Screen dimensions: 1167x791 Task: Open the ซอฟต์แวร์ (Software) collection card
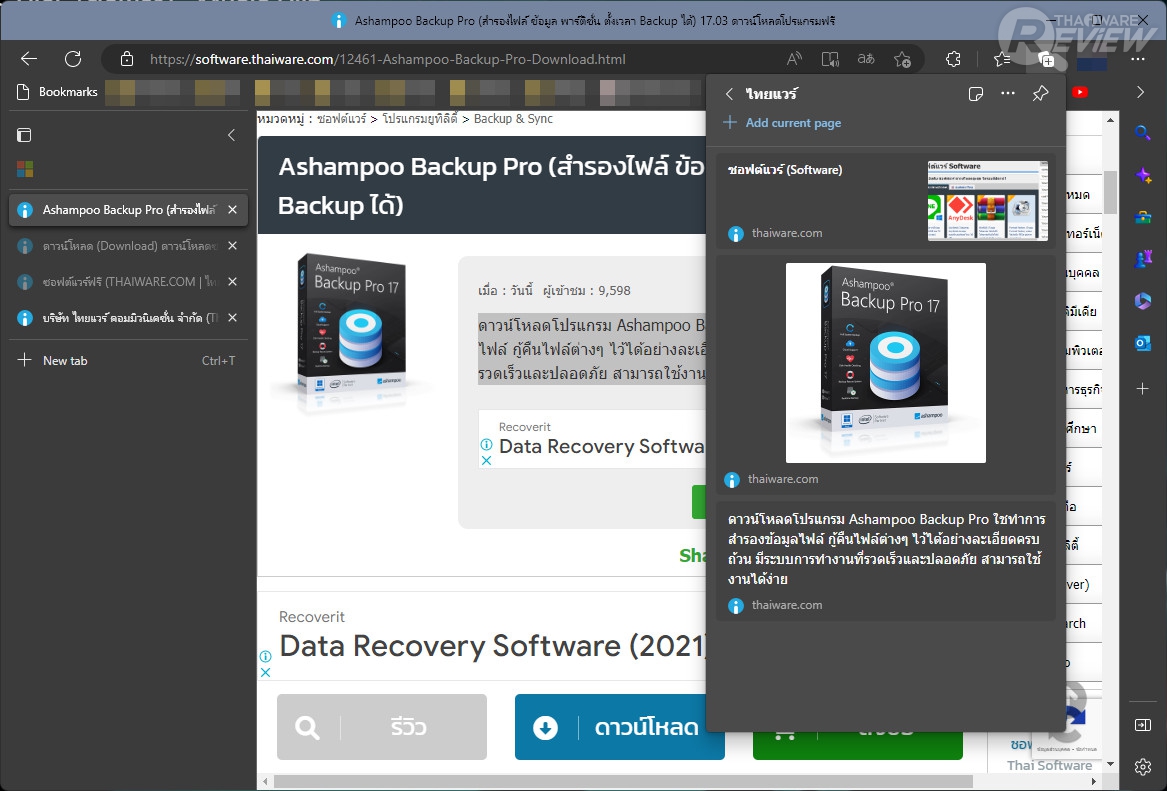click(886, 201)
